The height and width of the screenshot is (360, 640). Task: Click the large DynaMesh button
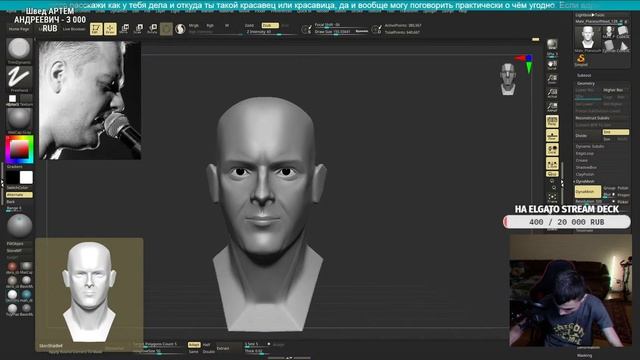(x=588, y=191)
